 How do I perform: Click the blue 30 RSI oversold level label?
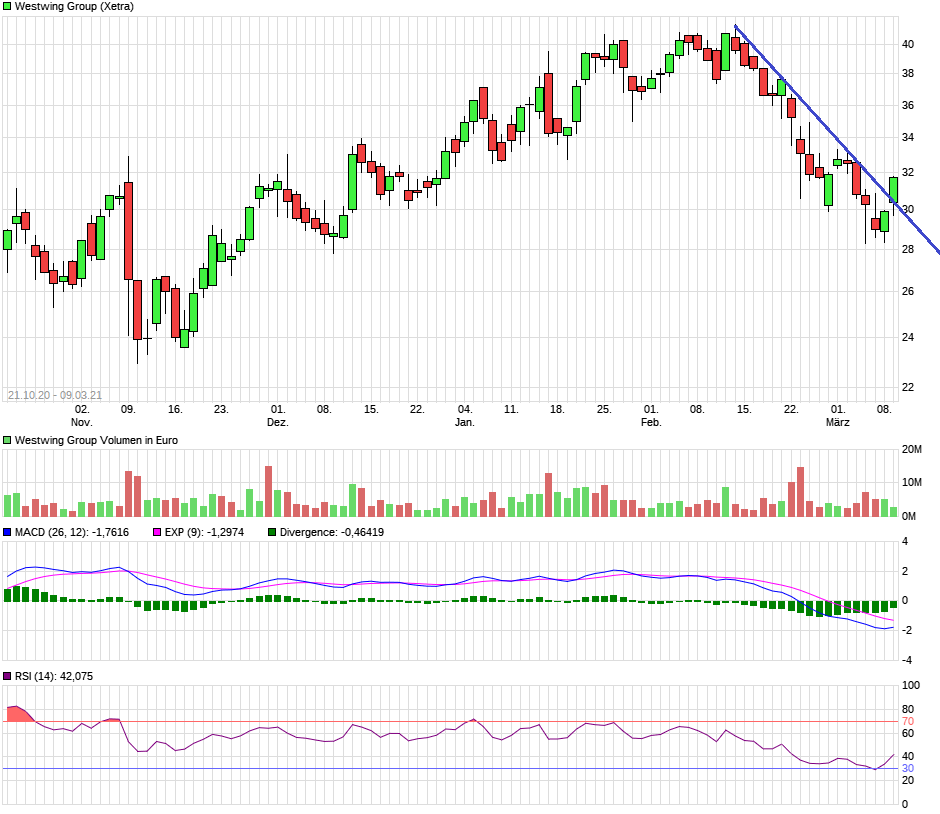[x=910, y=769]
